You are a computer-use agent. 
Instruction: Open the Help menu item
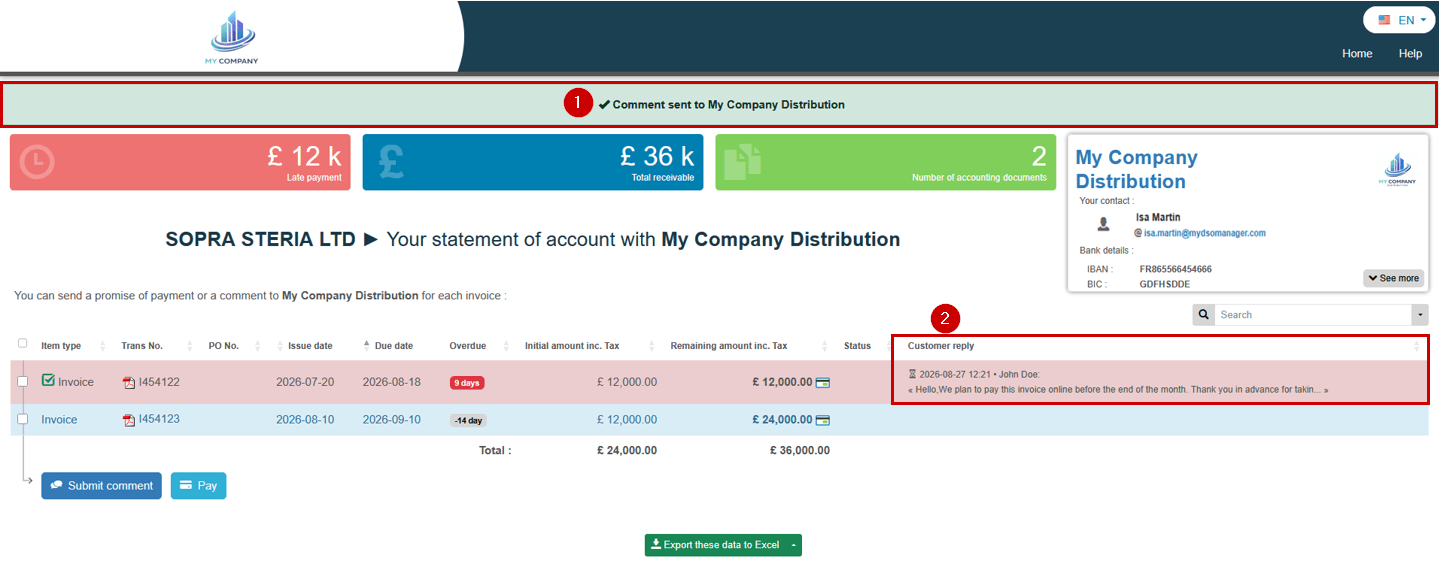pos(1410,54)
